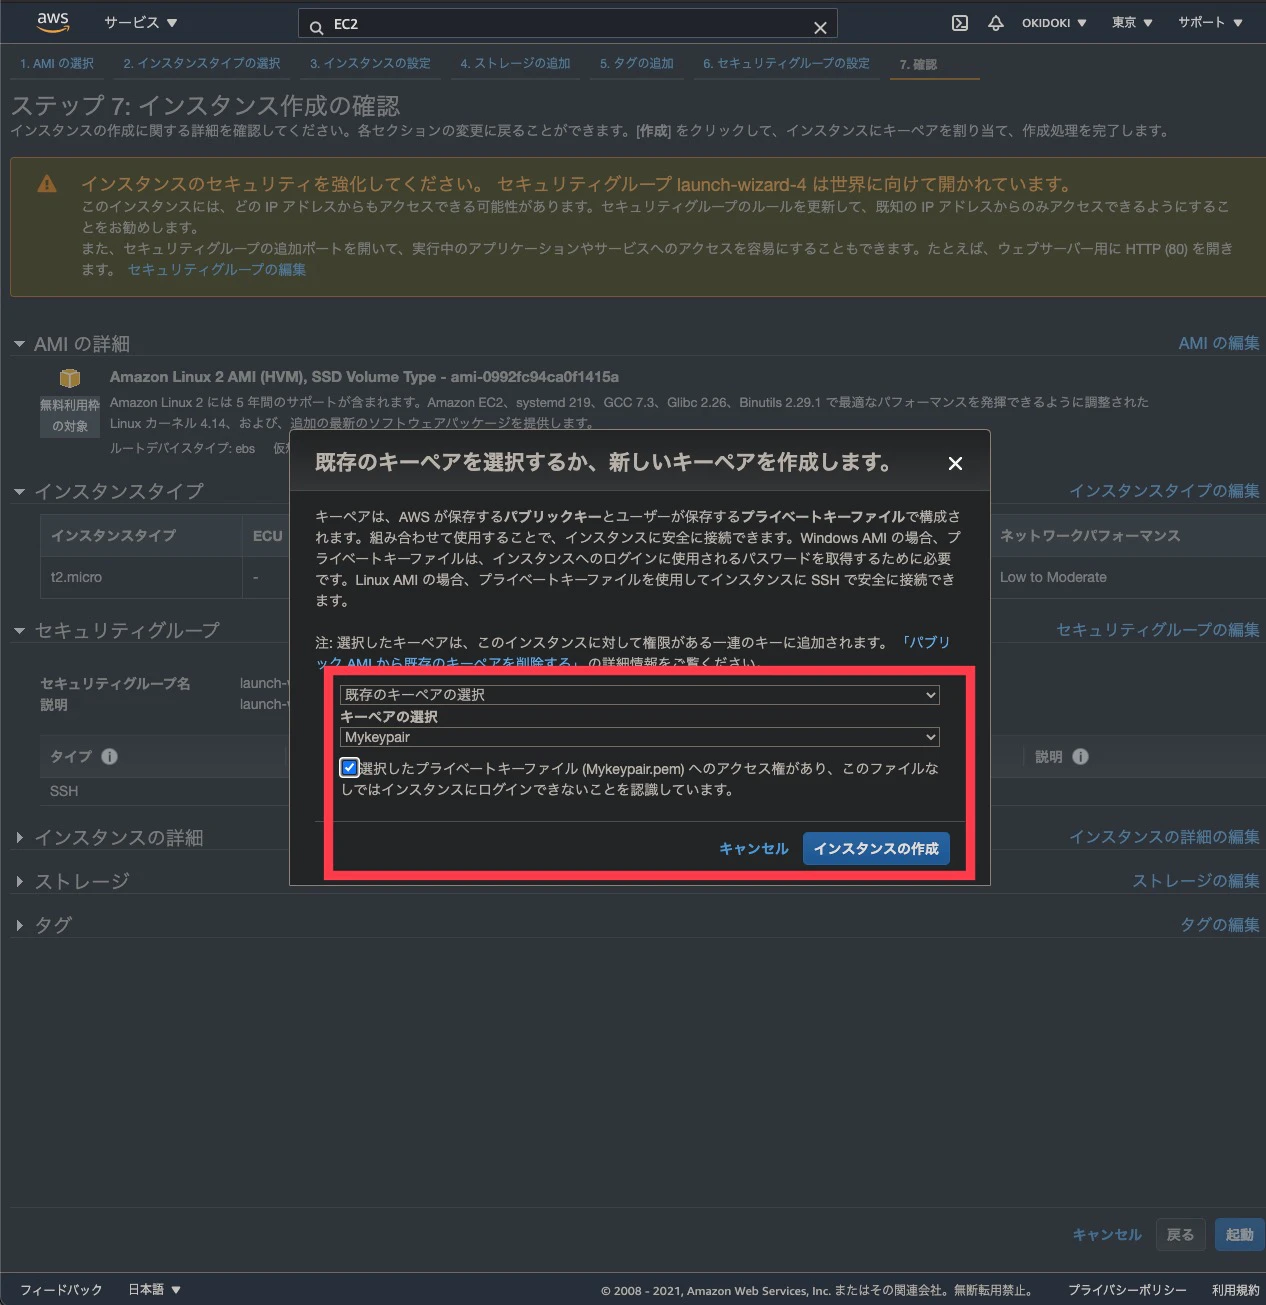Click info icon next to 説明 column
The image size is (1266, 1305).
tap(1080, 757)
